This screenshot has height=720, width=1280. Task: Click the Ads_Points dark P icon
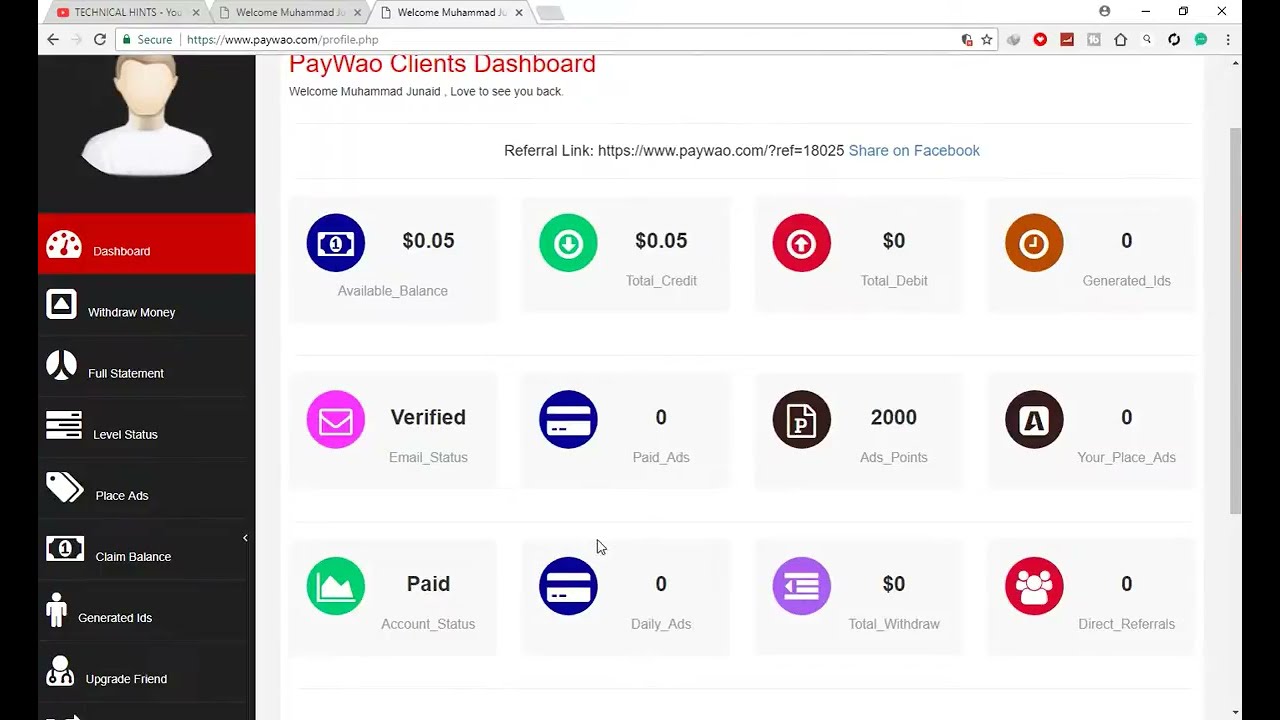tap(801, 420)
